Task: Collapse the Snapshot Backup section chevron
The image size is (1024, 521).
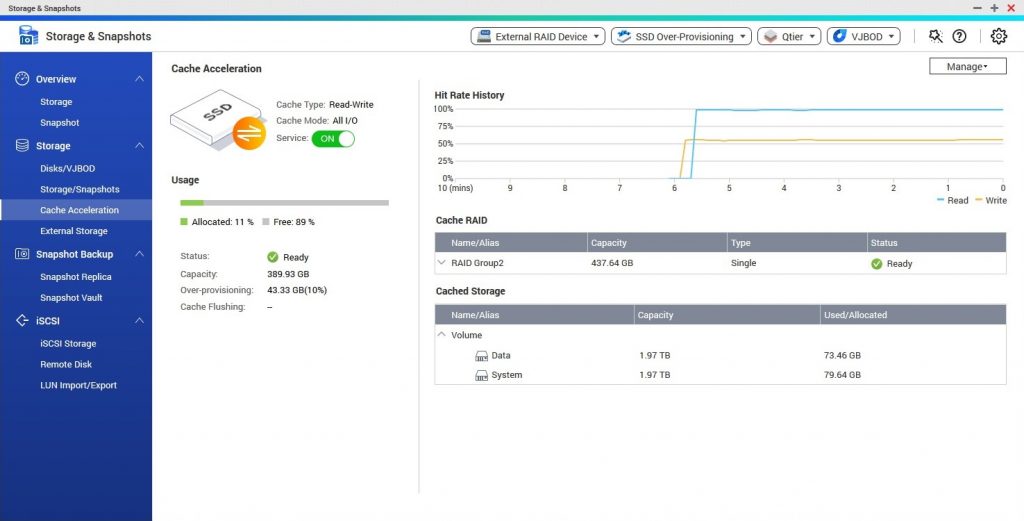Action: click(x=139, y=254)
